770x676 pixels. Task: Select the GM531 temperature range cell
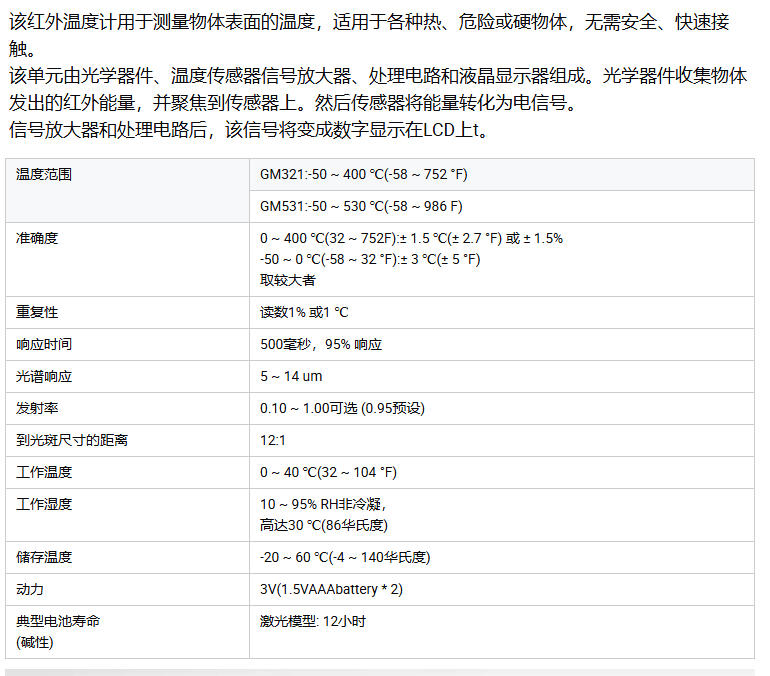pos(360,206)
